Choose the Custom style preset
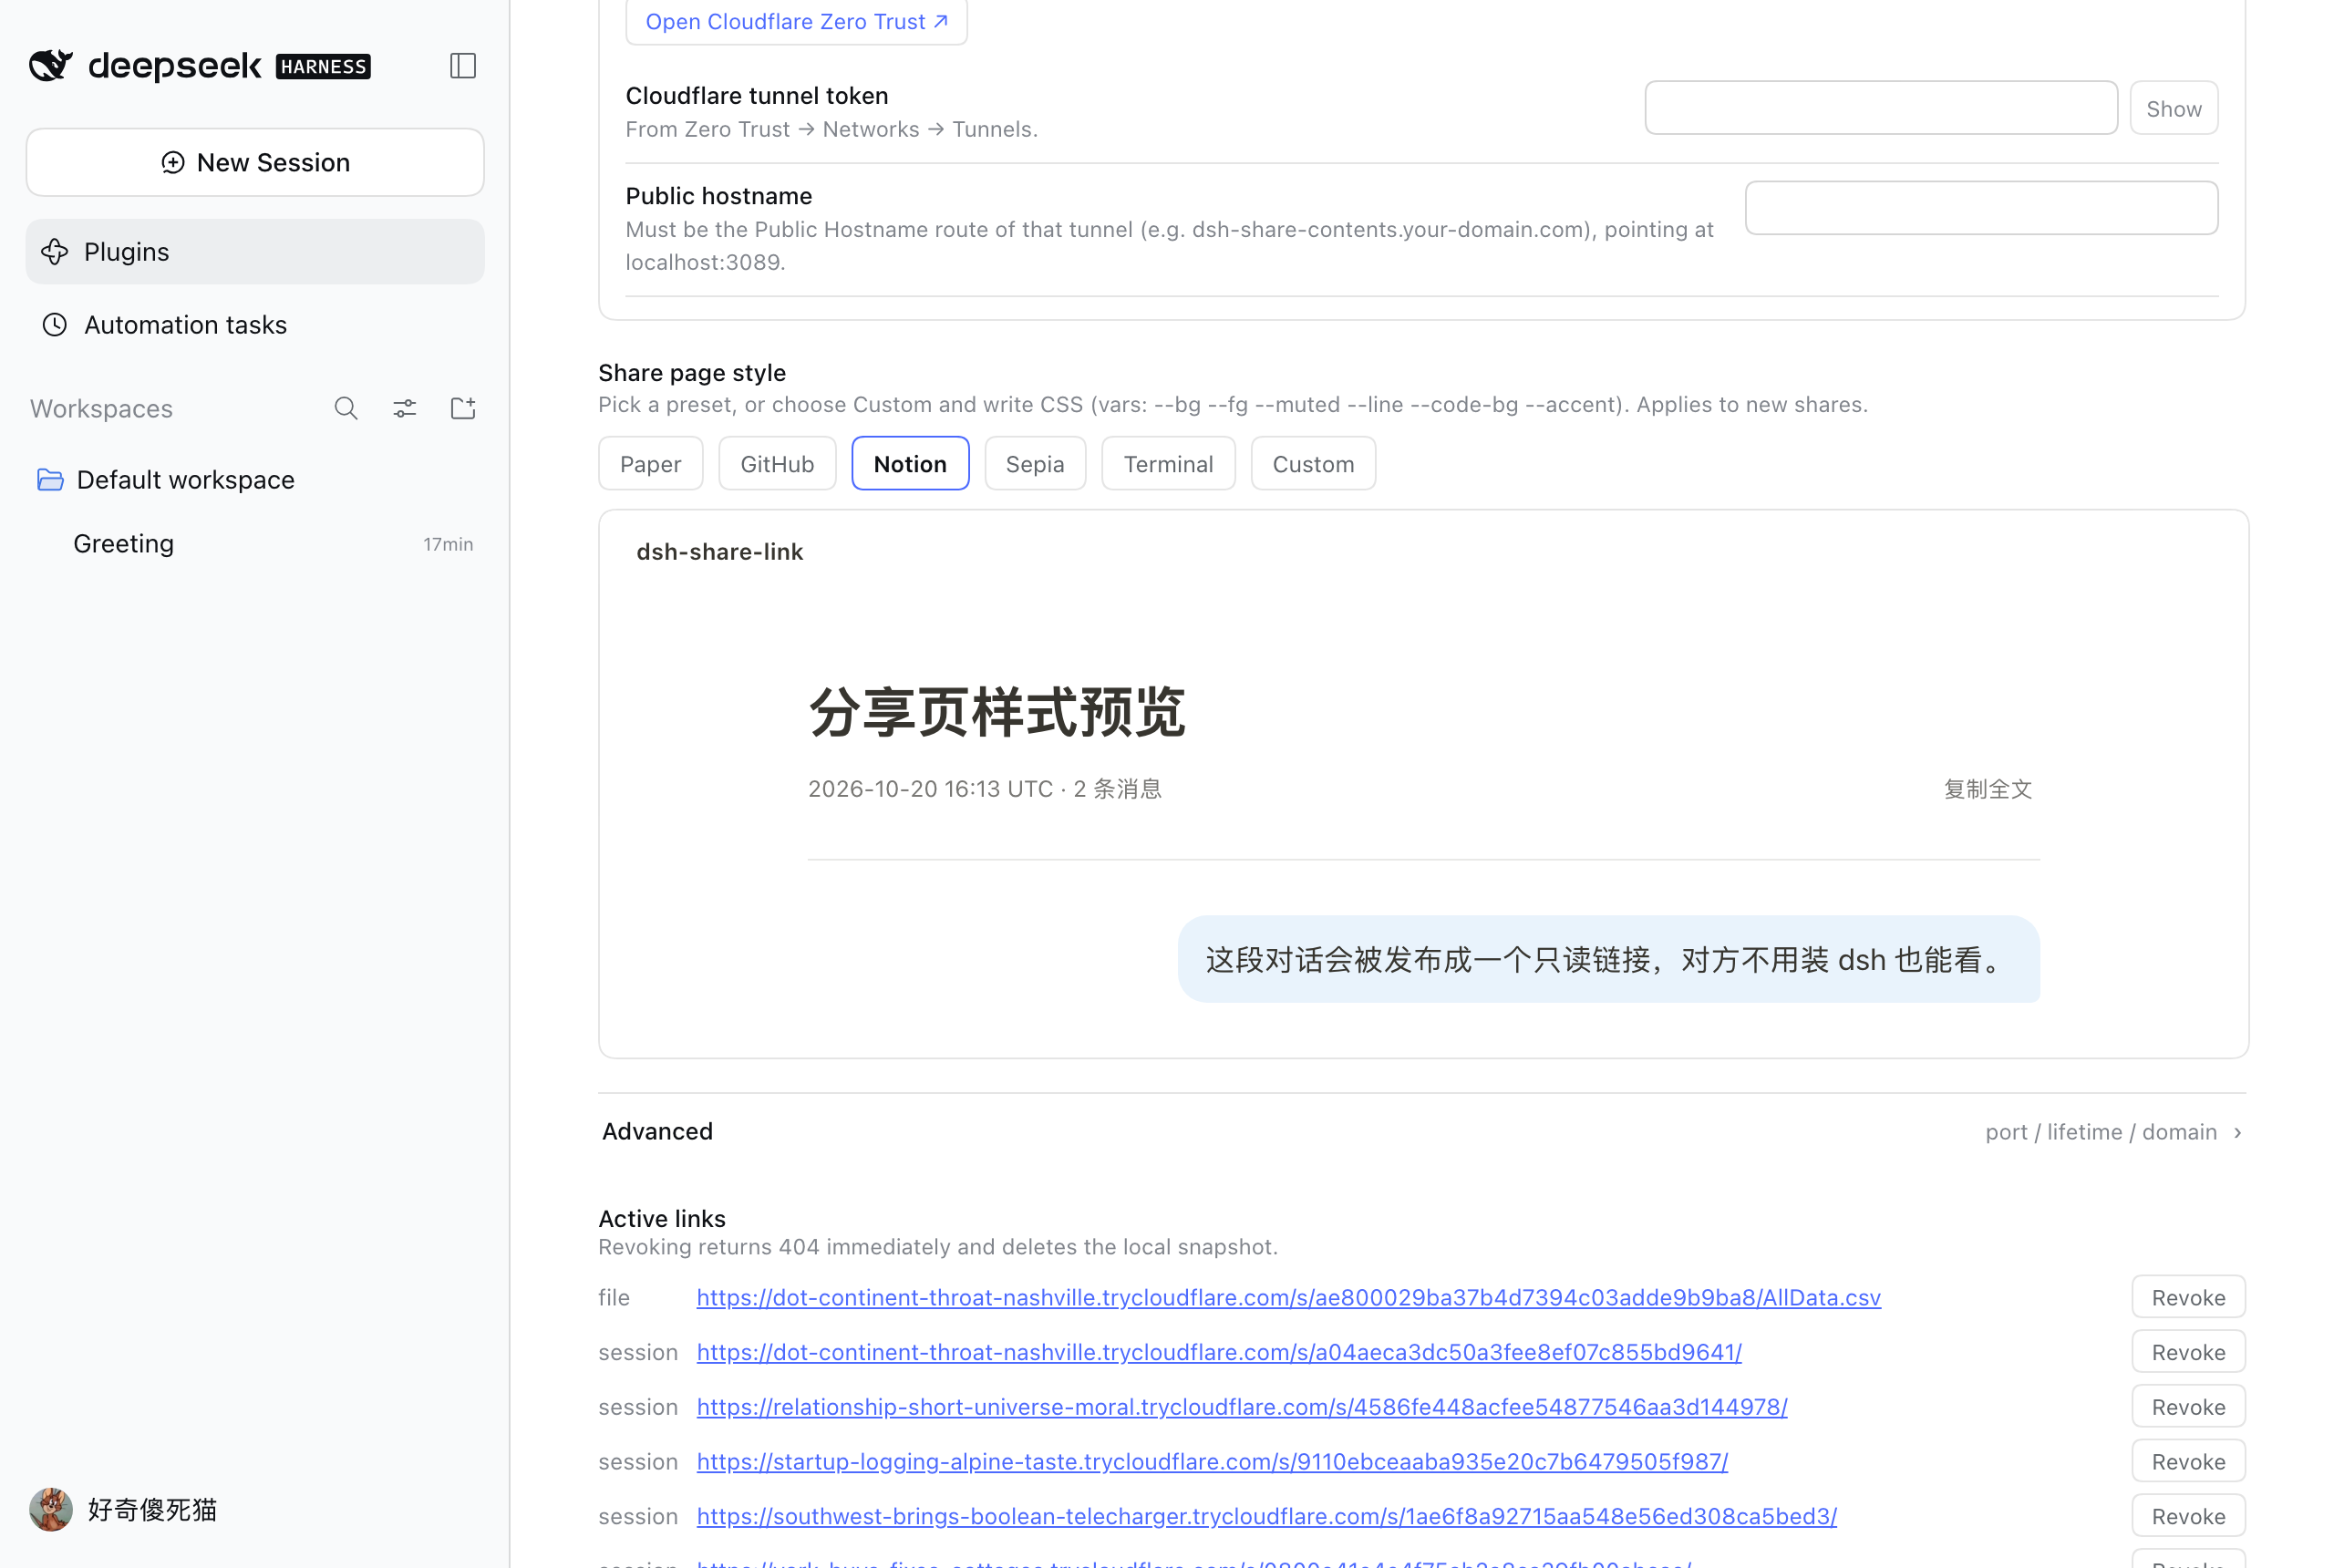 1313,464
